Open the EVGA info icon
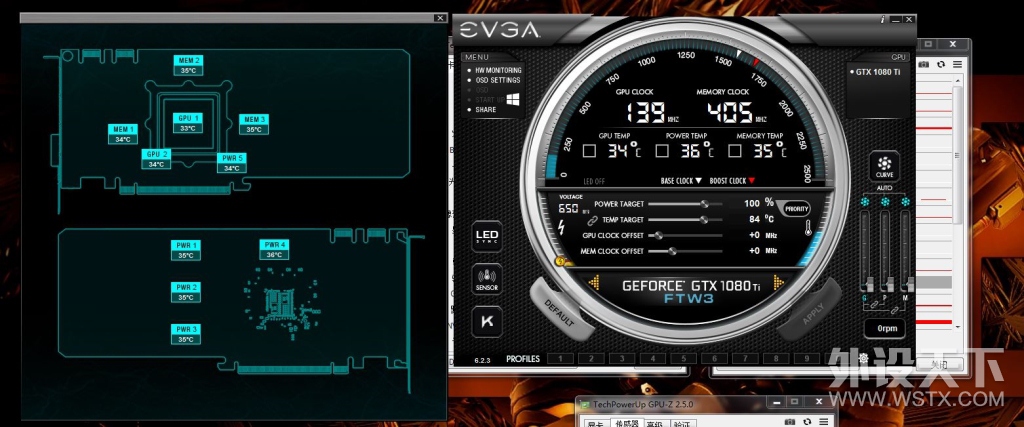The image size is (1024, 427). click(x=883, y=20)
